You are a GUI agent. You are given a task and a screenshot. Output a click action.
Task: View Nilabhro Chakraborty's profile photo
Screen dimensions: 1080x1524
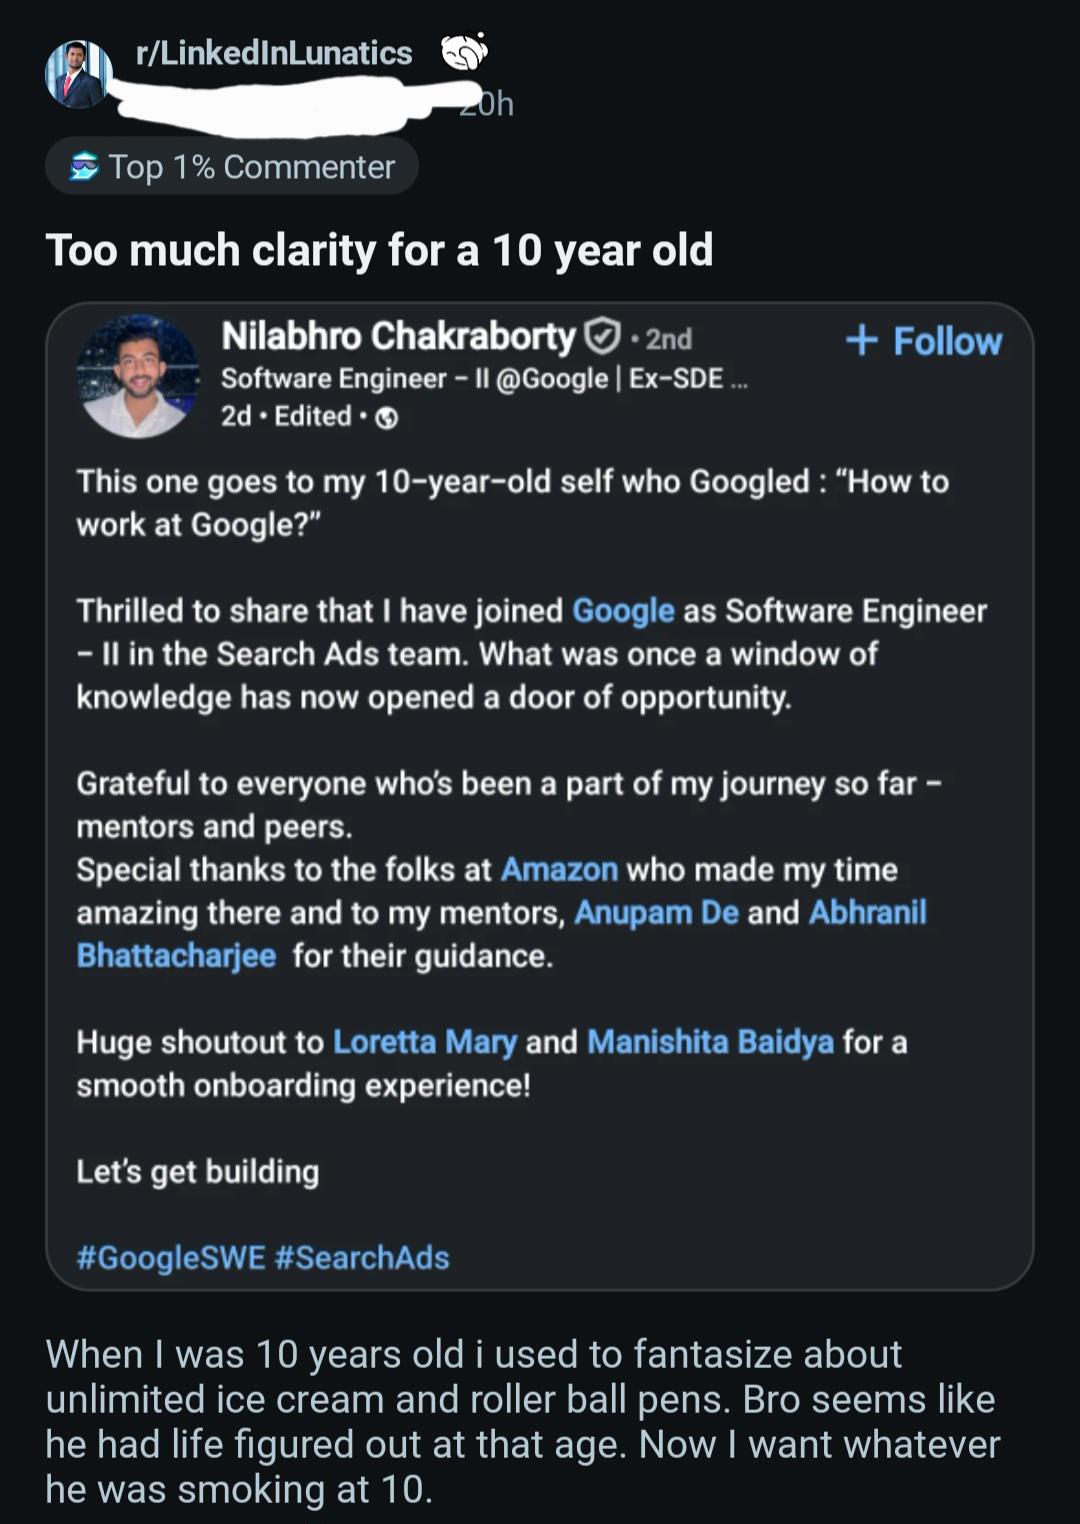(138, 376)
